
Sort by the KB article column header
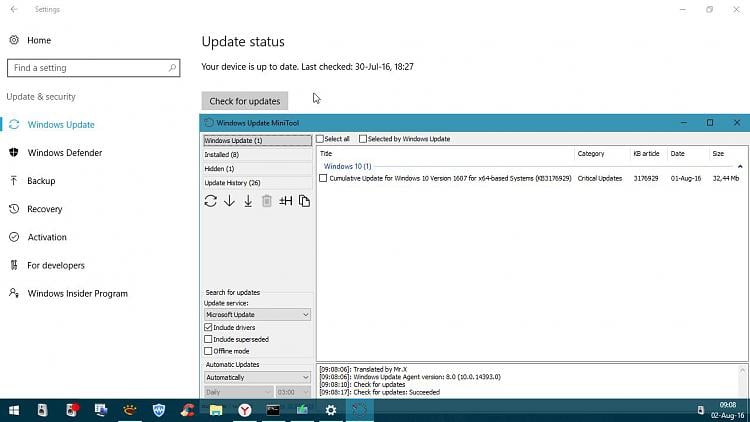(649, 154)
